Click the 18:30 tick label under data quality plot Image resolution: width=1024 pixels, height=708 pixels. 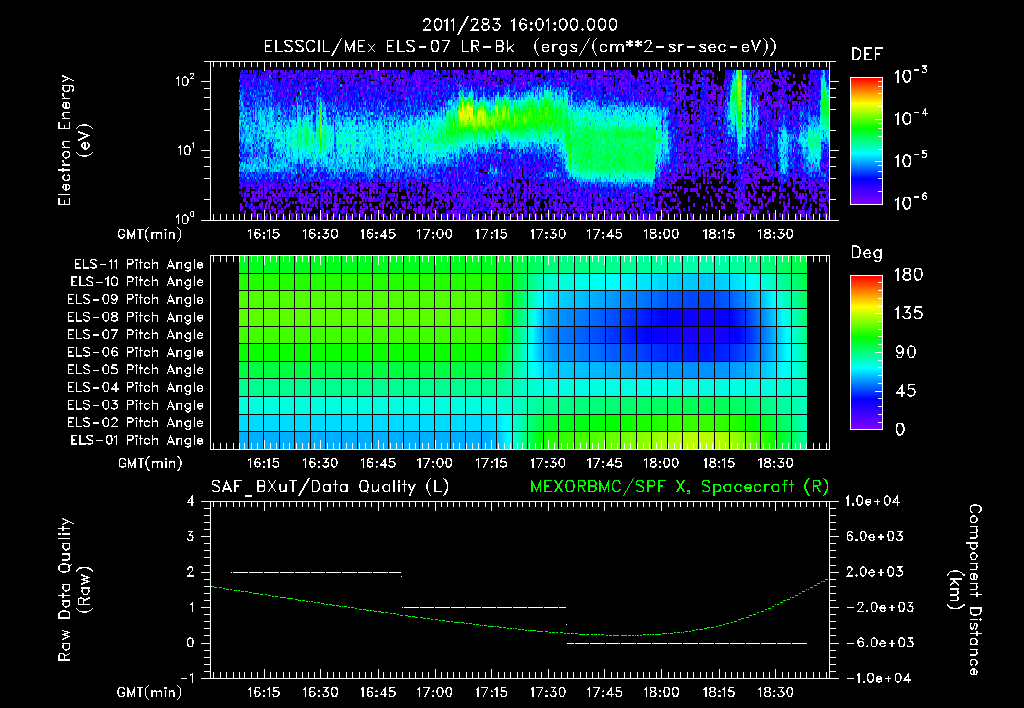pyautogui.click(x=775, y=692)
